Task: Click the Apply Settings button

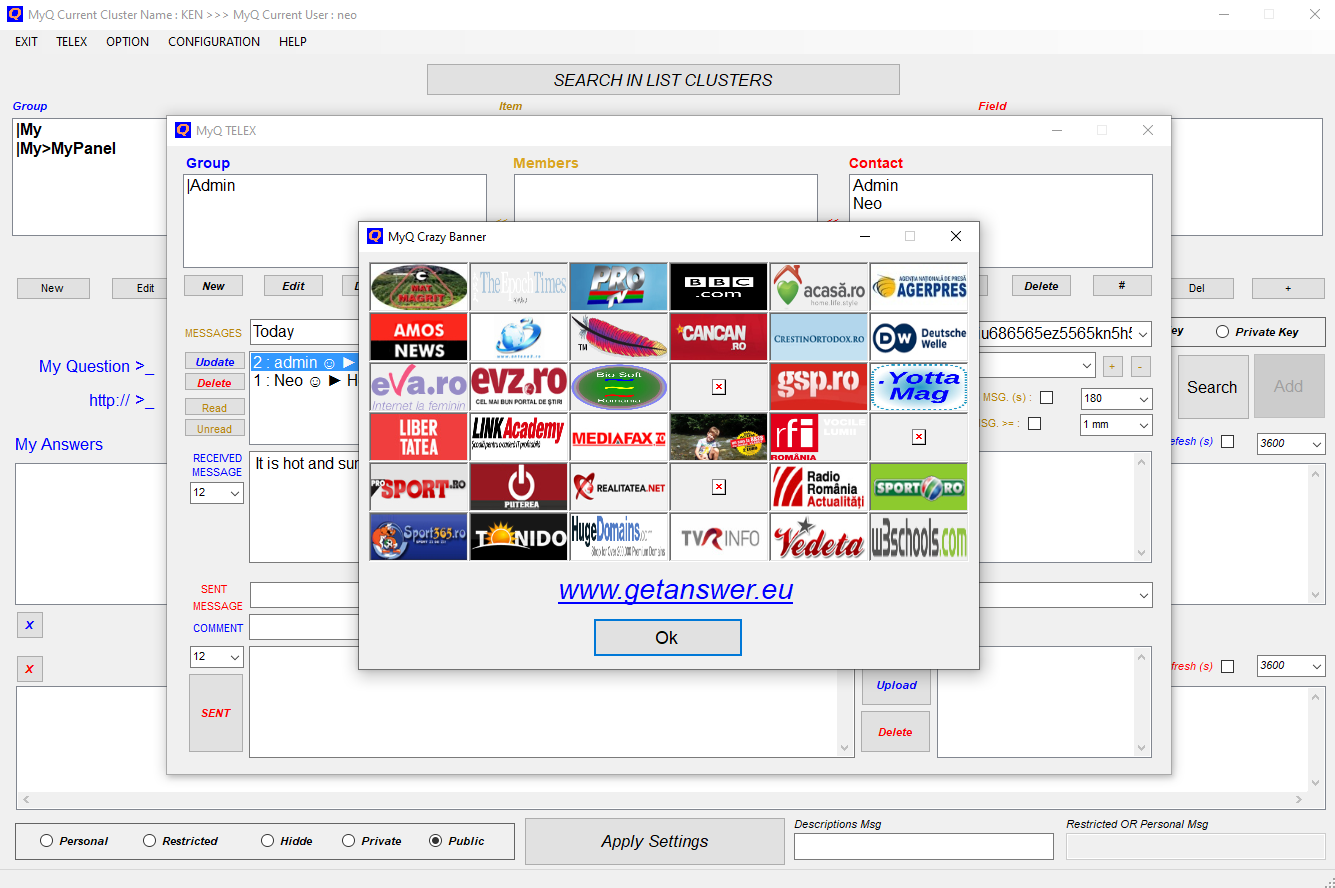Action: 655,842
